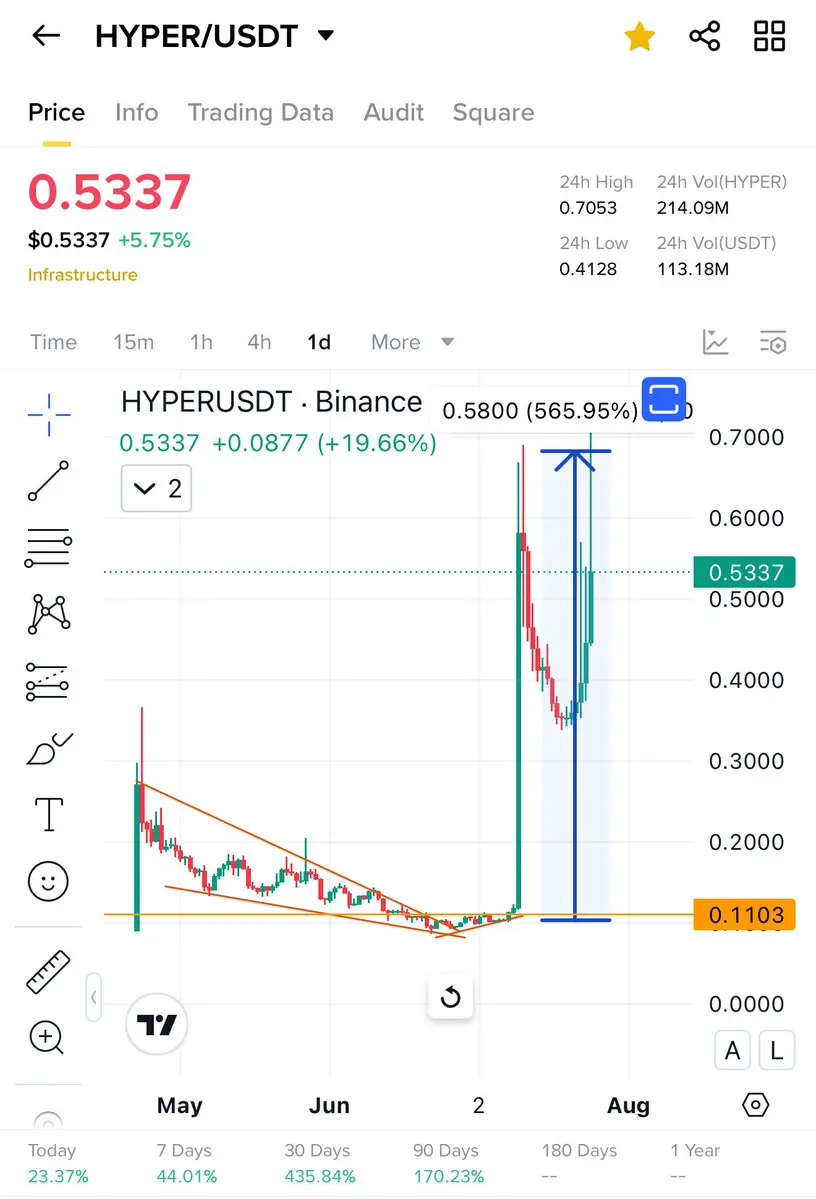Select the horizontal lines Fib tool
Screen dimensions: 816x1199
coord(48,548)
